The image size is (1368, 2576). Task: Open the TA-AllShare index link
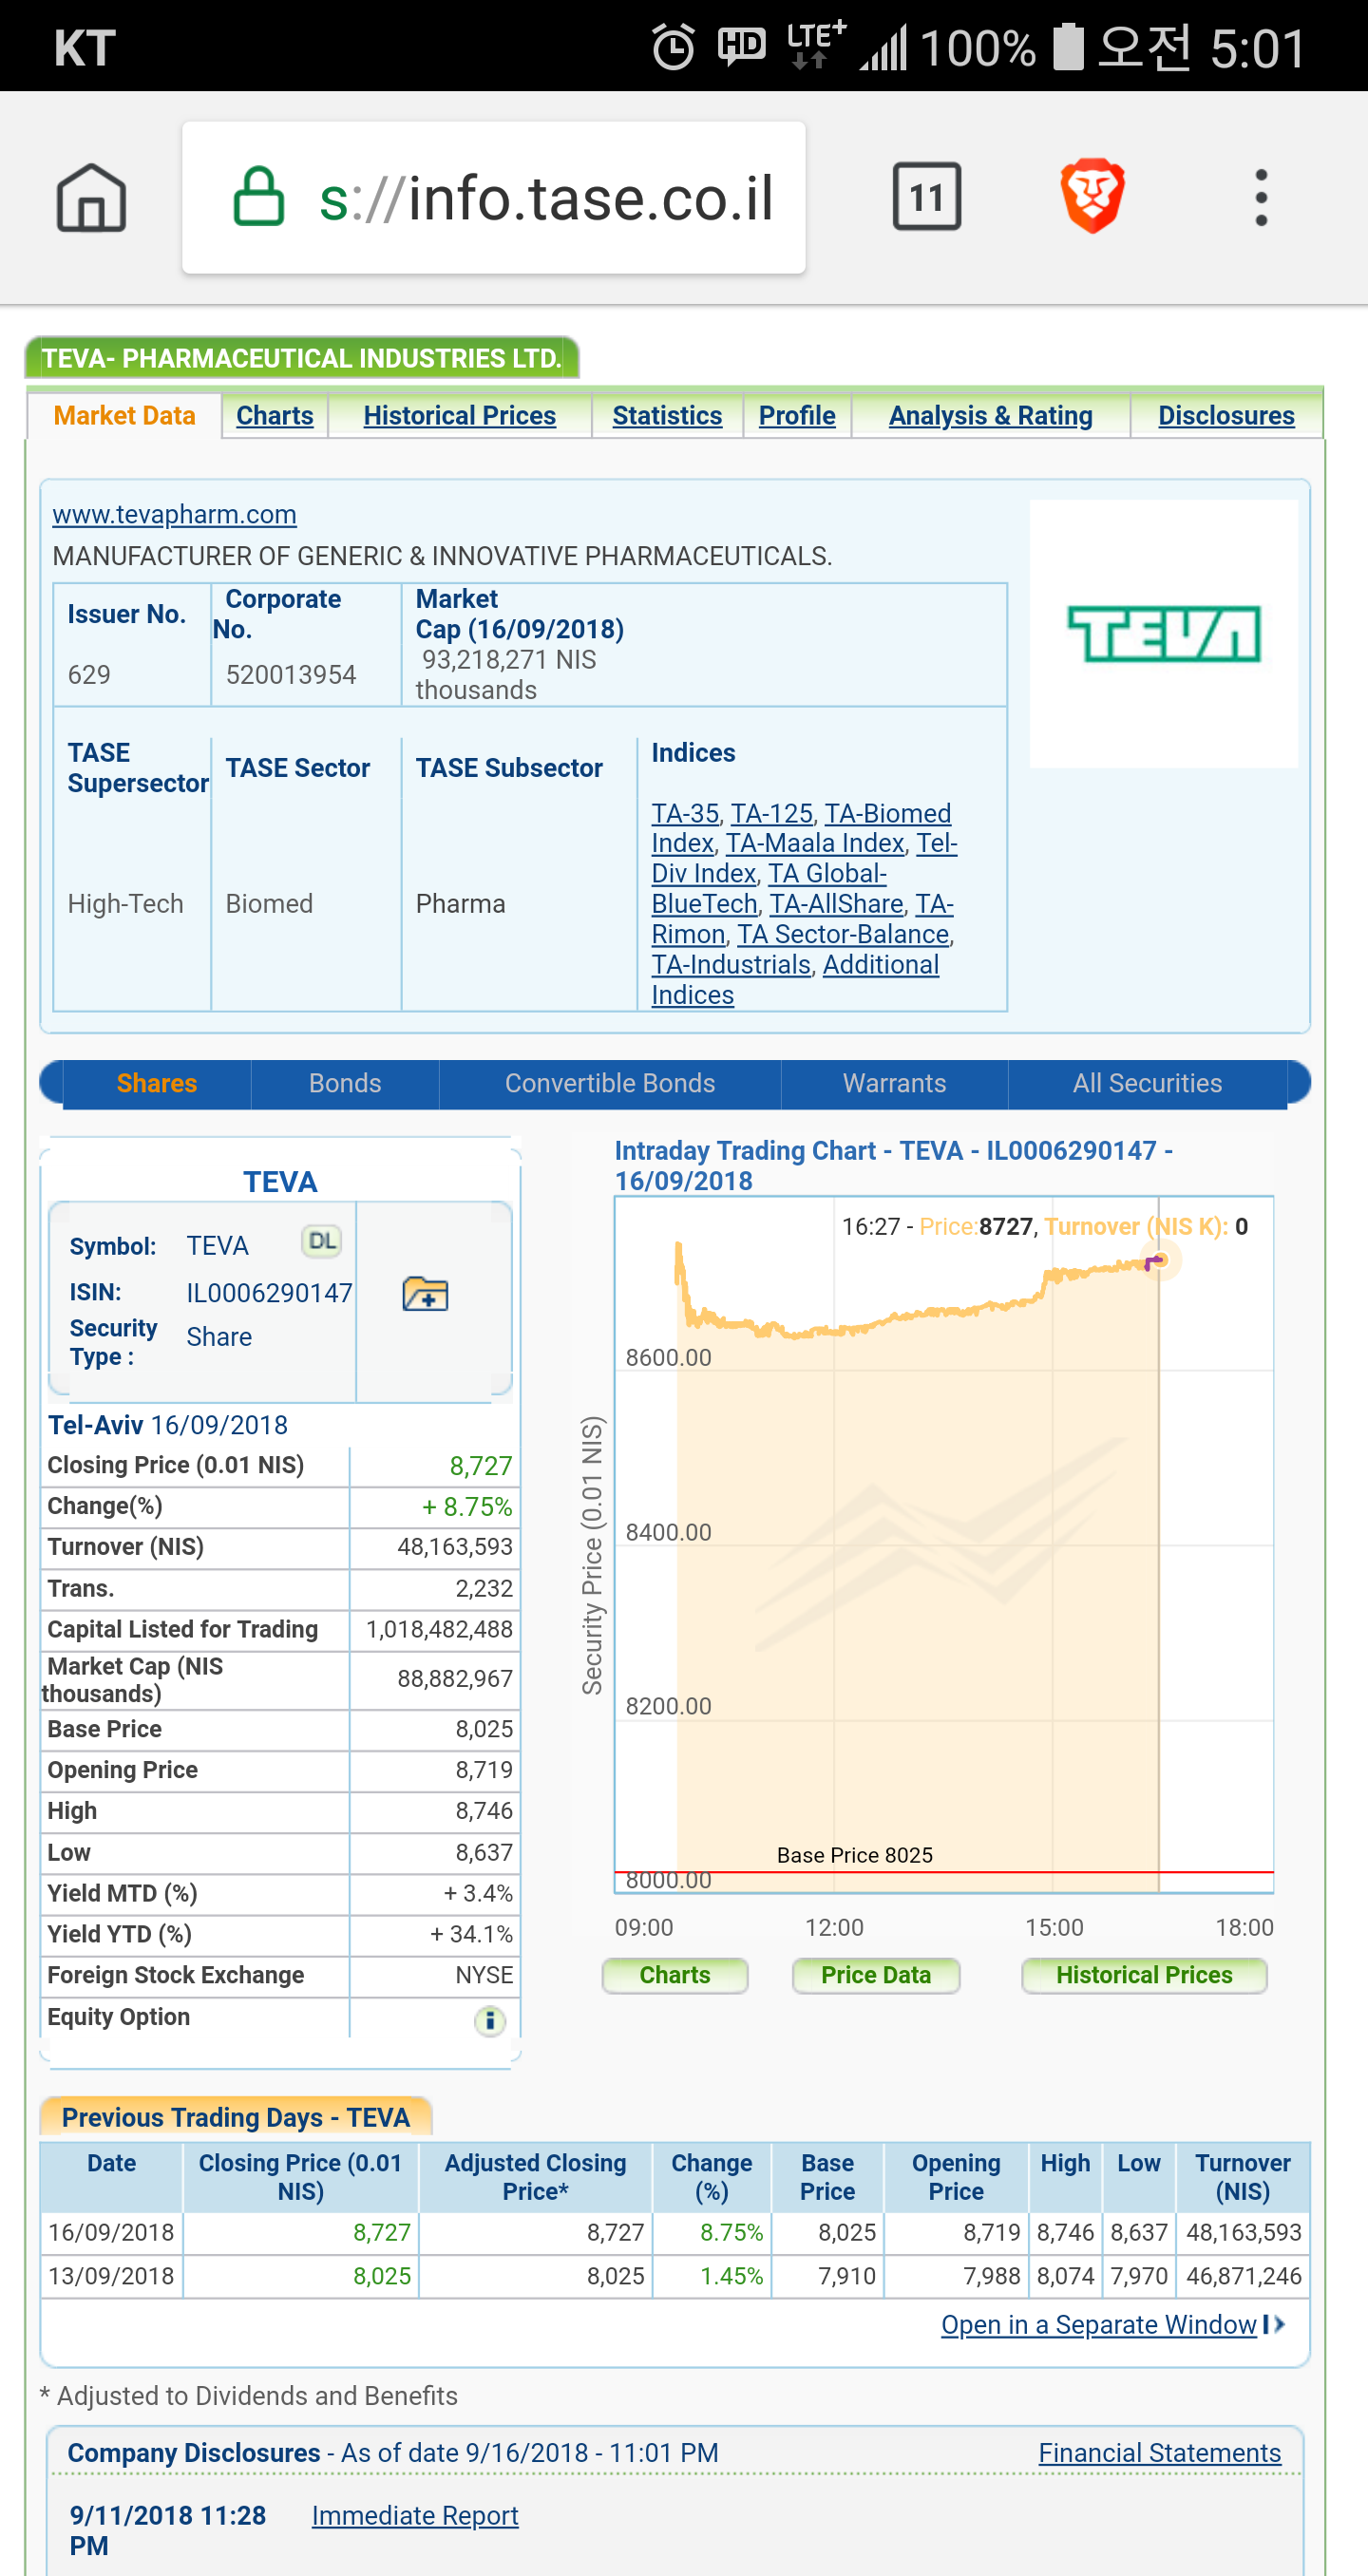click(836, 904)
